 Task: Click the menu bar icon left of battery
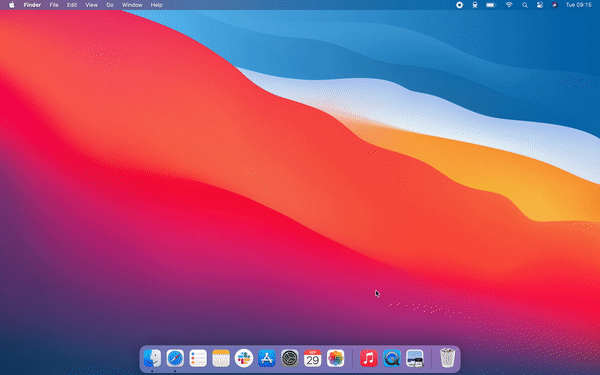coord(475,5)
